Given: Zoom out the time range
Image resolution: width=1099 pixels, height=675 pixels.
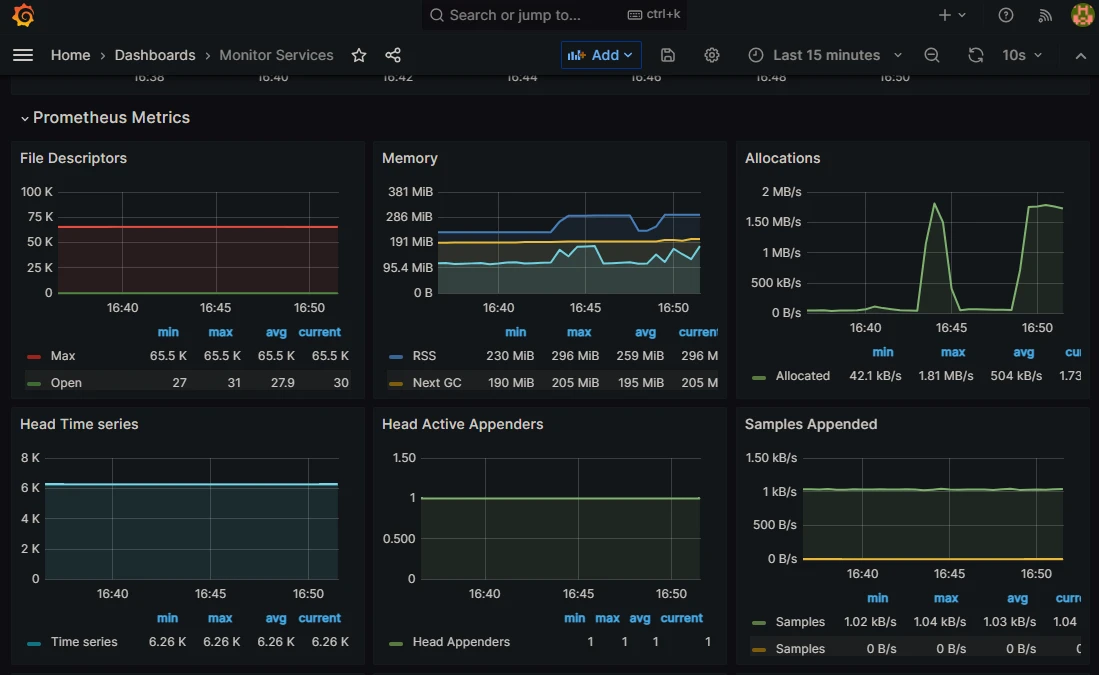Looking at the screenshot, I should (x=932, y=55).
